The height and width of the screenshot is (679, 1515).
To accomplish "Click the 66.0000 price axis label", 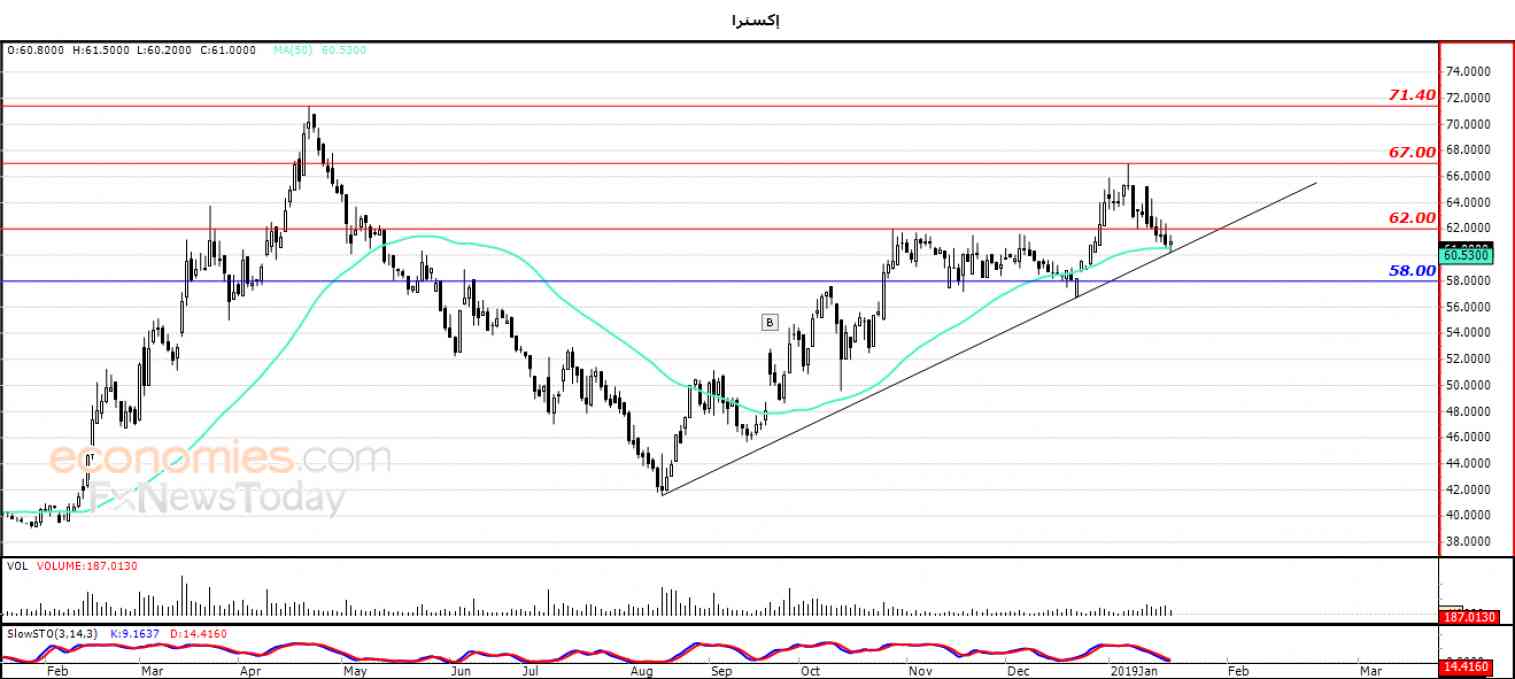I will (x=1469, y=176).
